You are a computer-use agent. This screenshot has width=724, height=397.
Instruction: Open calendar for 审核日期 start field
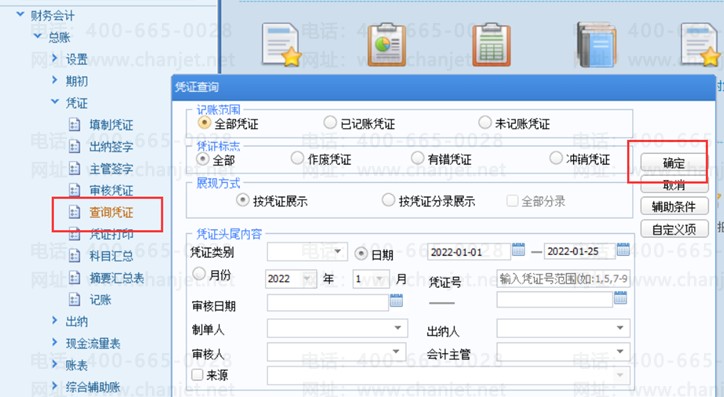click(396, 301)
